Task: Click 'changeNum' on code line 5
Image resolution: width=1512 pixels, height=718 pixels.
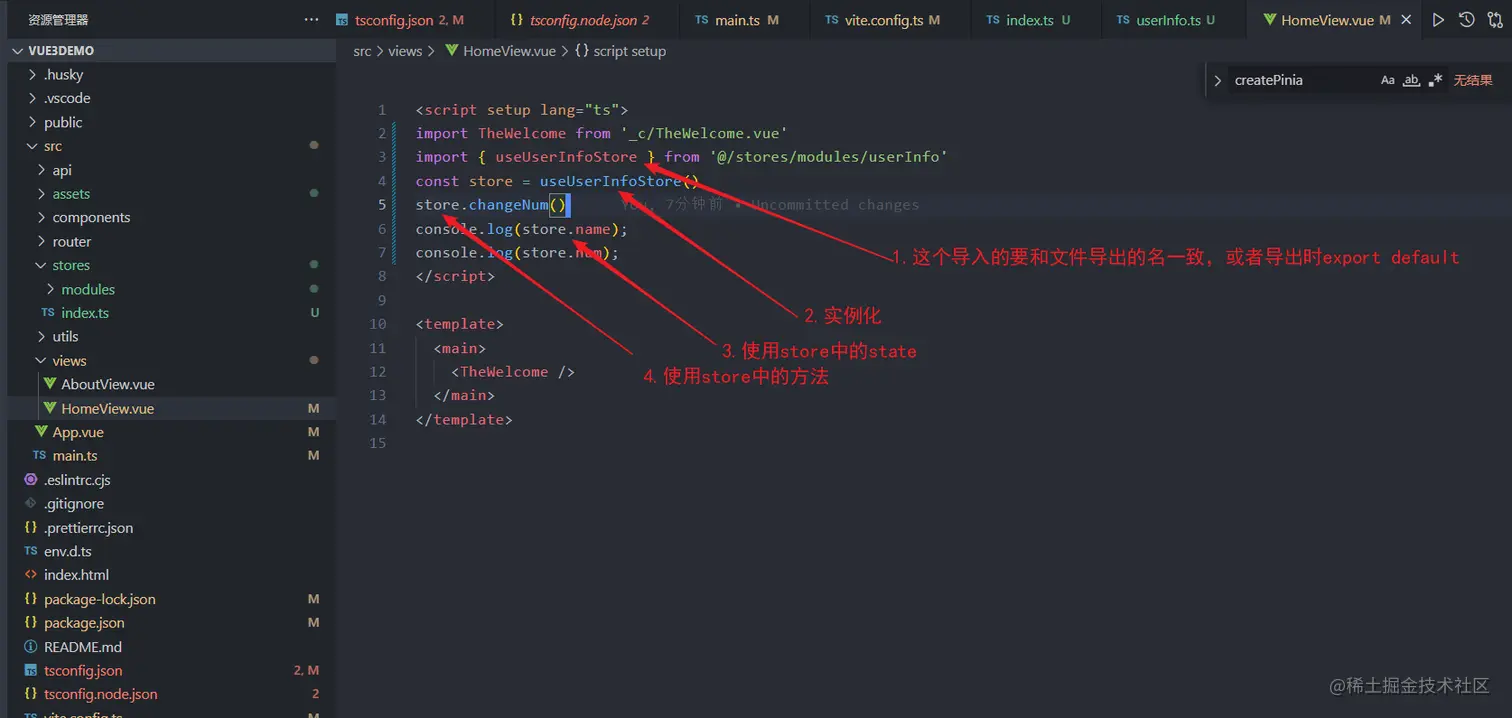Action: (x=509, y=205)
